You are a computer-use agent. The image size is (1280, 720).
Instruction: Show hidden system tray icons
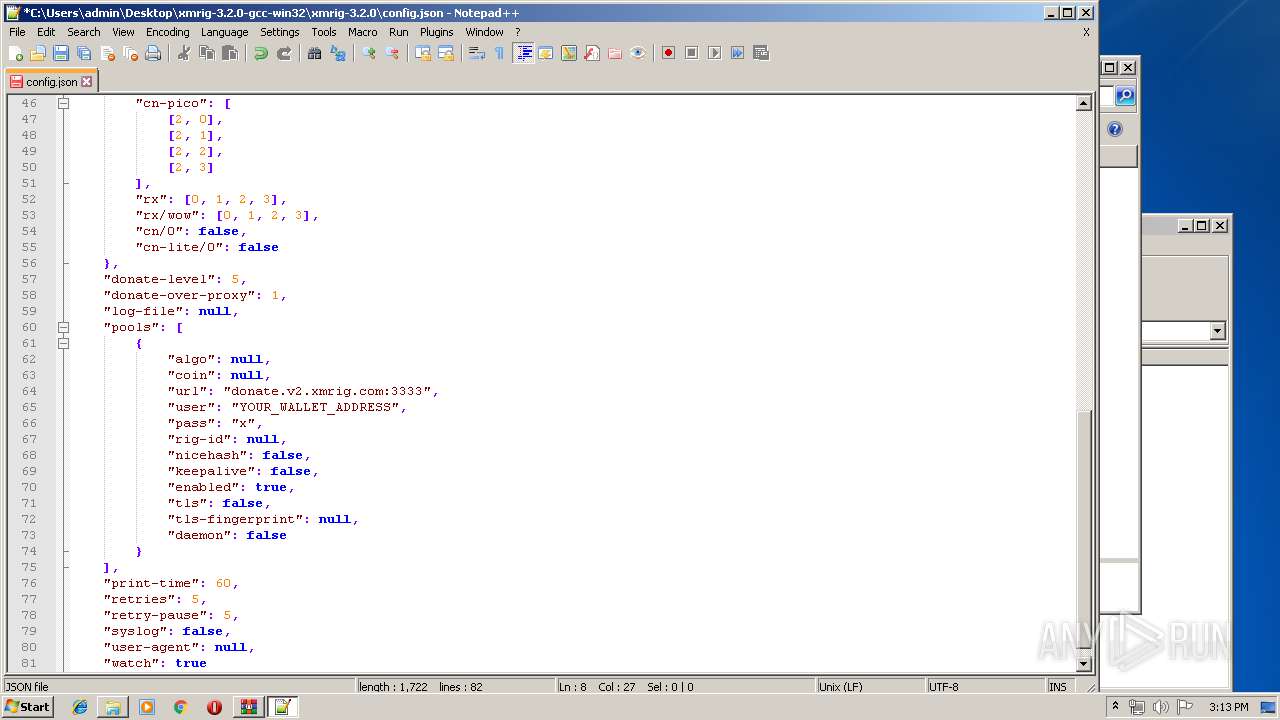[1116, 707]
